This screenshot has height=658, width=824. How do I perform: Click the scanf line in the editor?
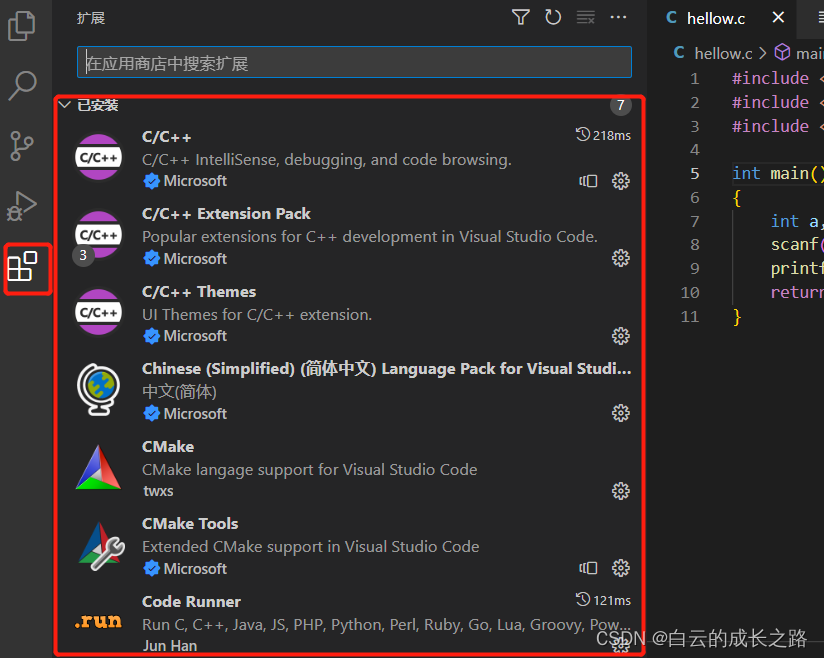click(797, 244)
